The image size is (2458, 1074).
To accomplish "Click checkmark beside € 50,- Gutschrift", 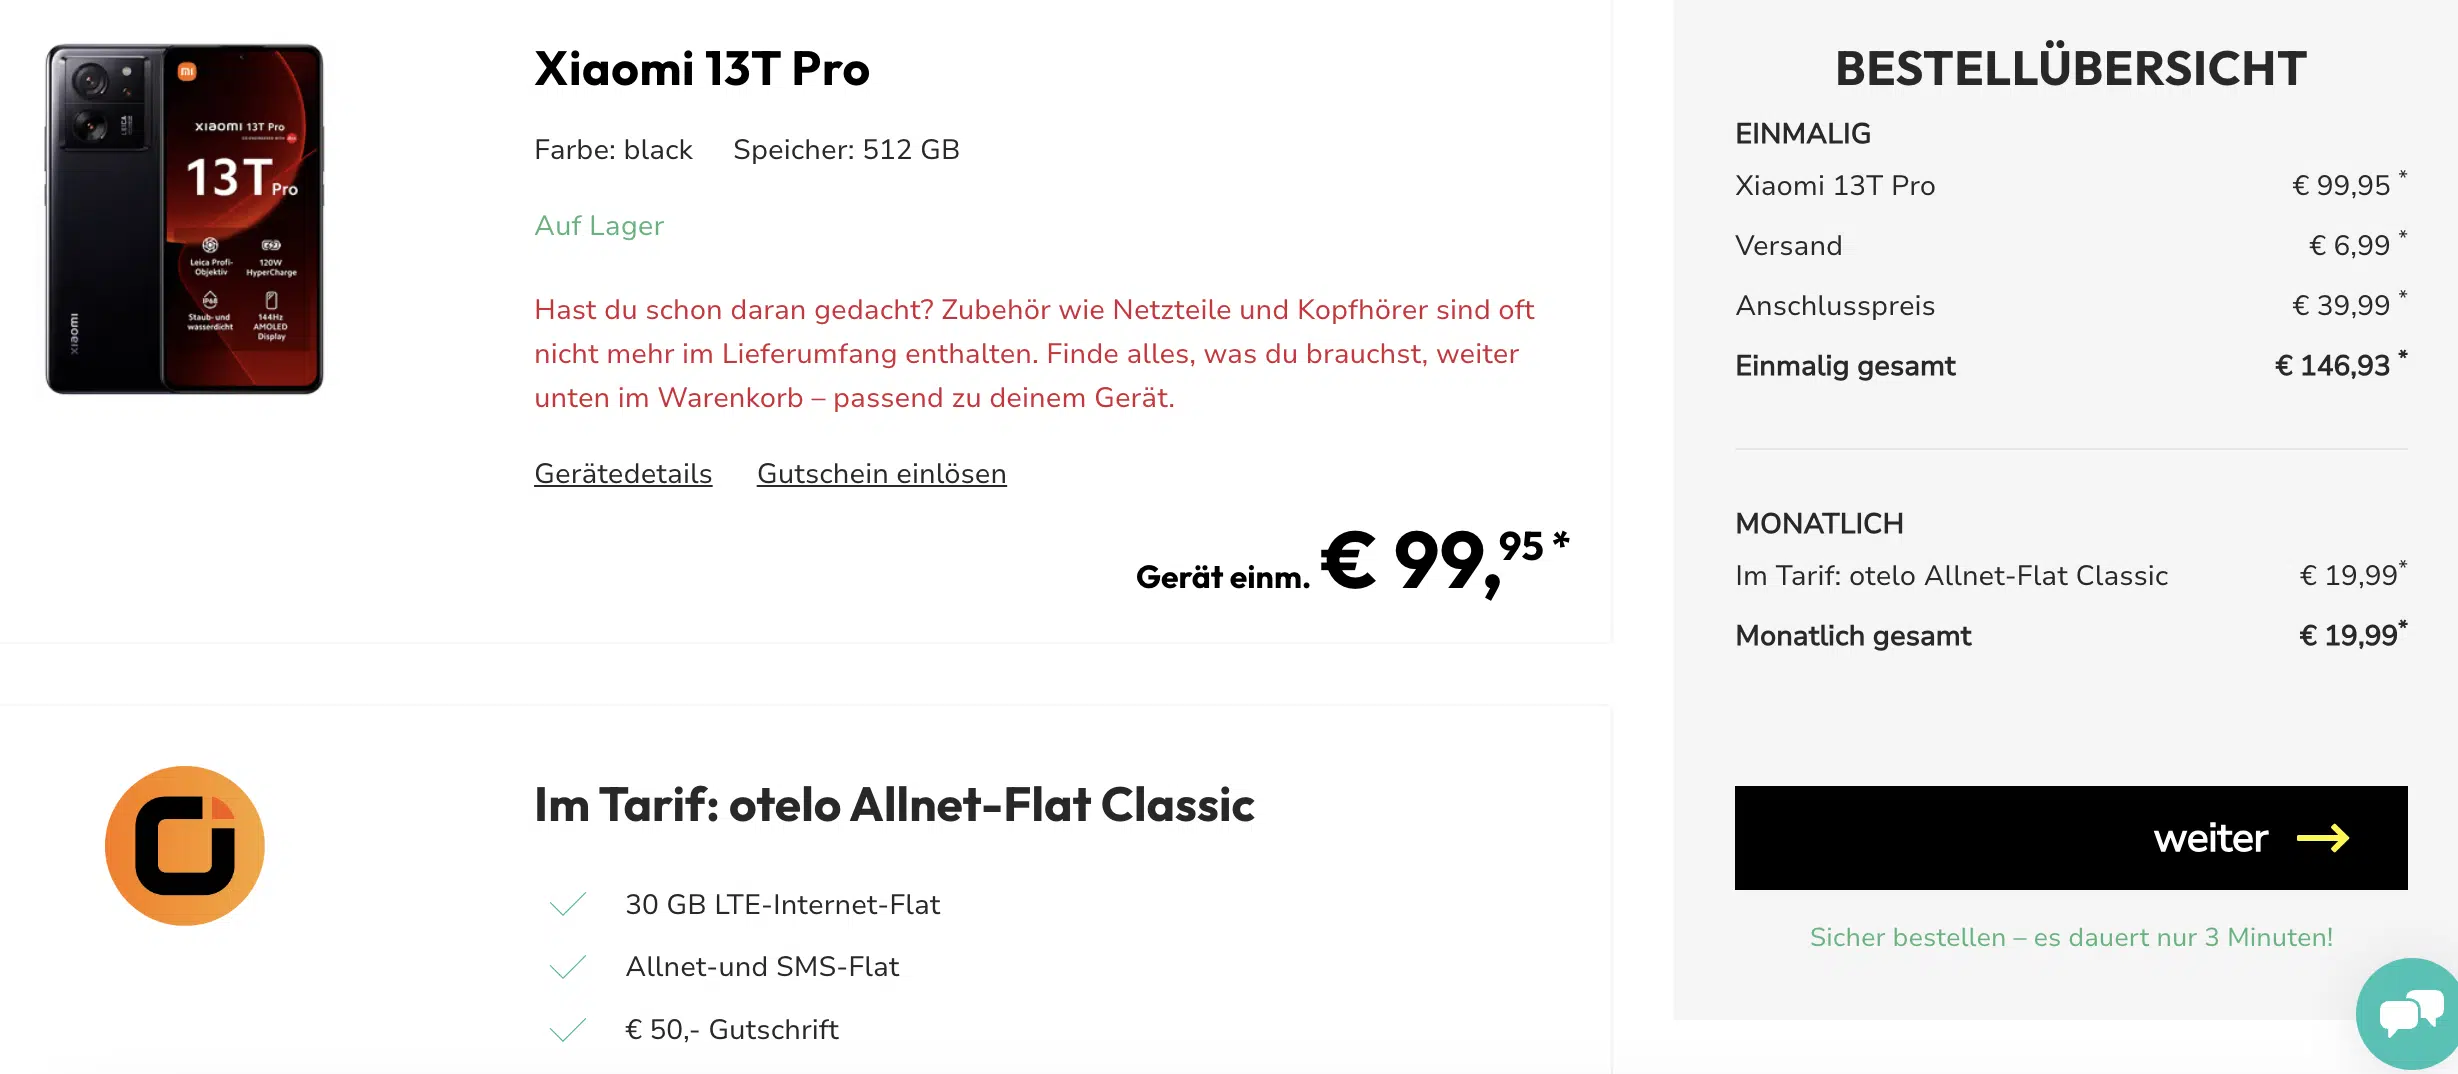I will point(568,1030).
